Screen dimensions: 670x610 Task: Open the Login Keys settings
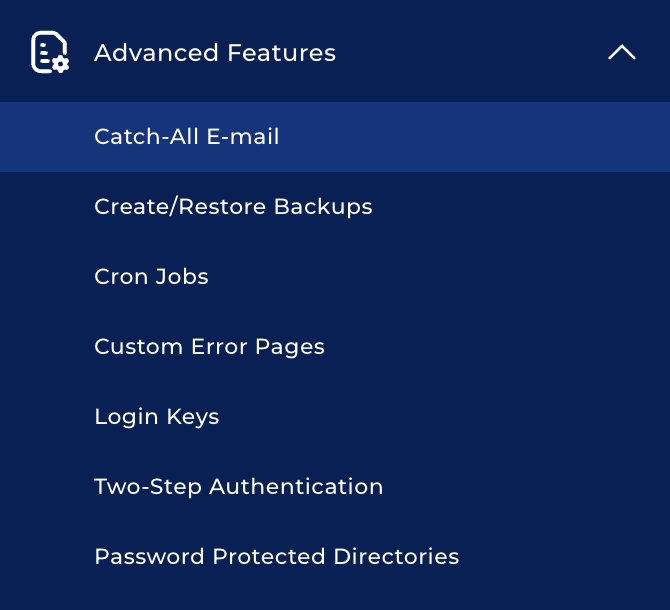(156, 416)
